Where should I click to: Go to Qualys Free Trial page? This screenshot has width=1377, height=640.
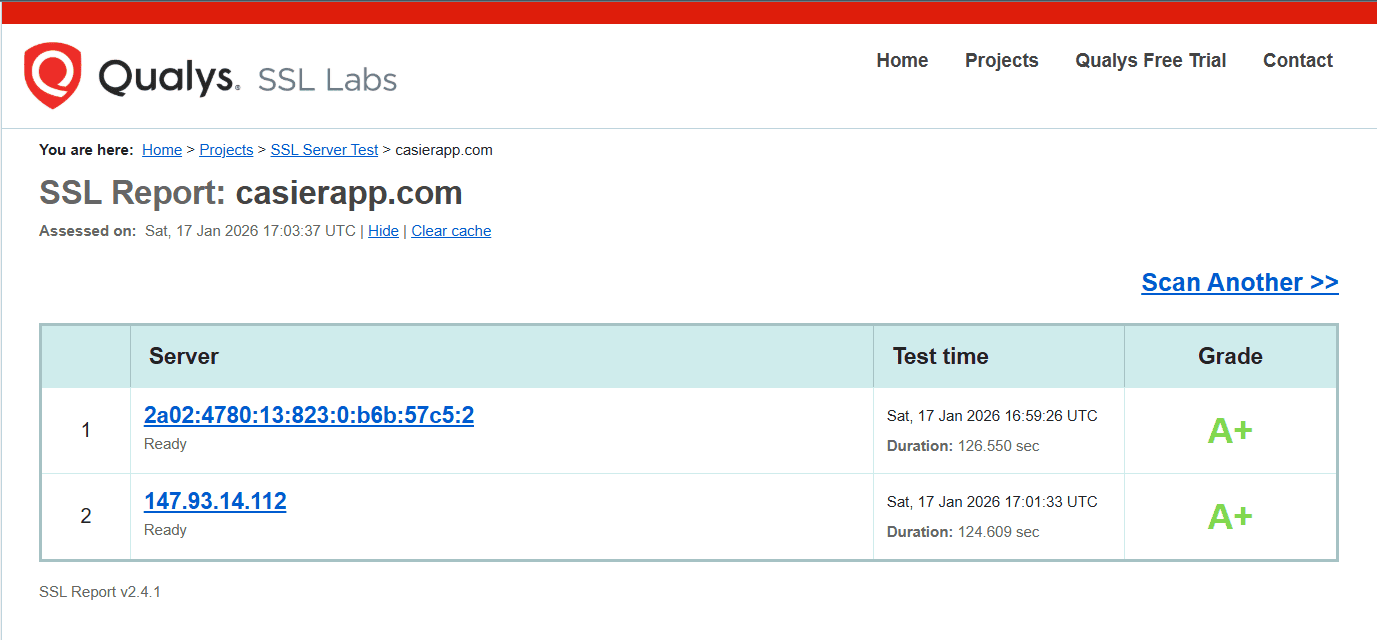point(1150,60)
